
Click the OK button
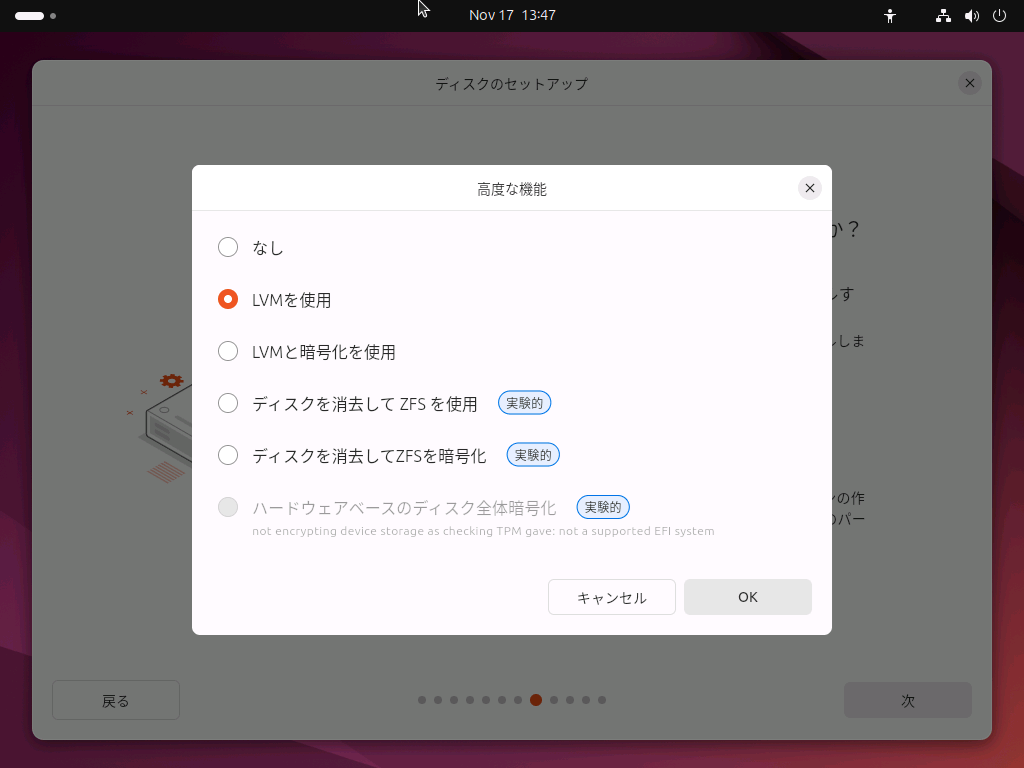[747, 597]
